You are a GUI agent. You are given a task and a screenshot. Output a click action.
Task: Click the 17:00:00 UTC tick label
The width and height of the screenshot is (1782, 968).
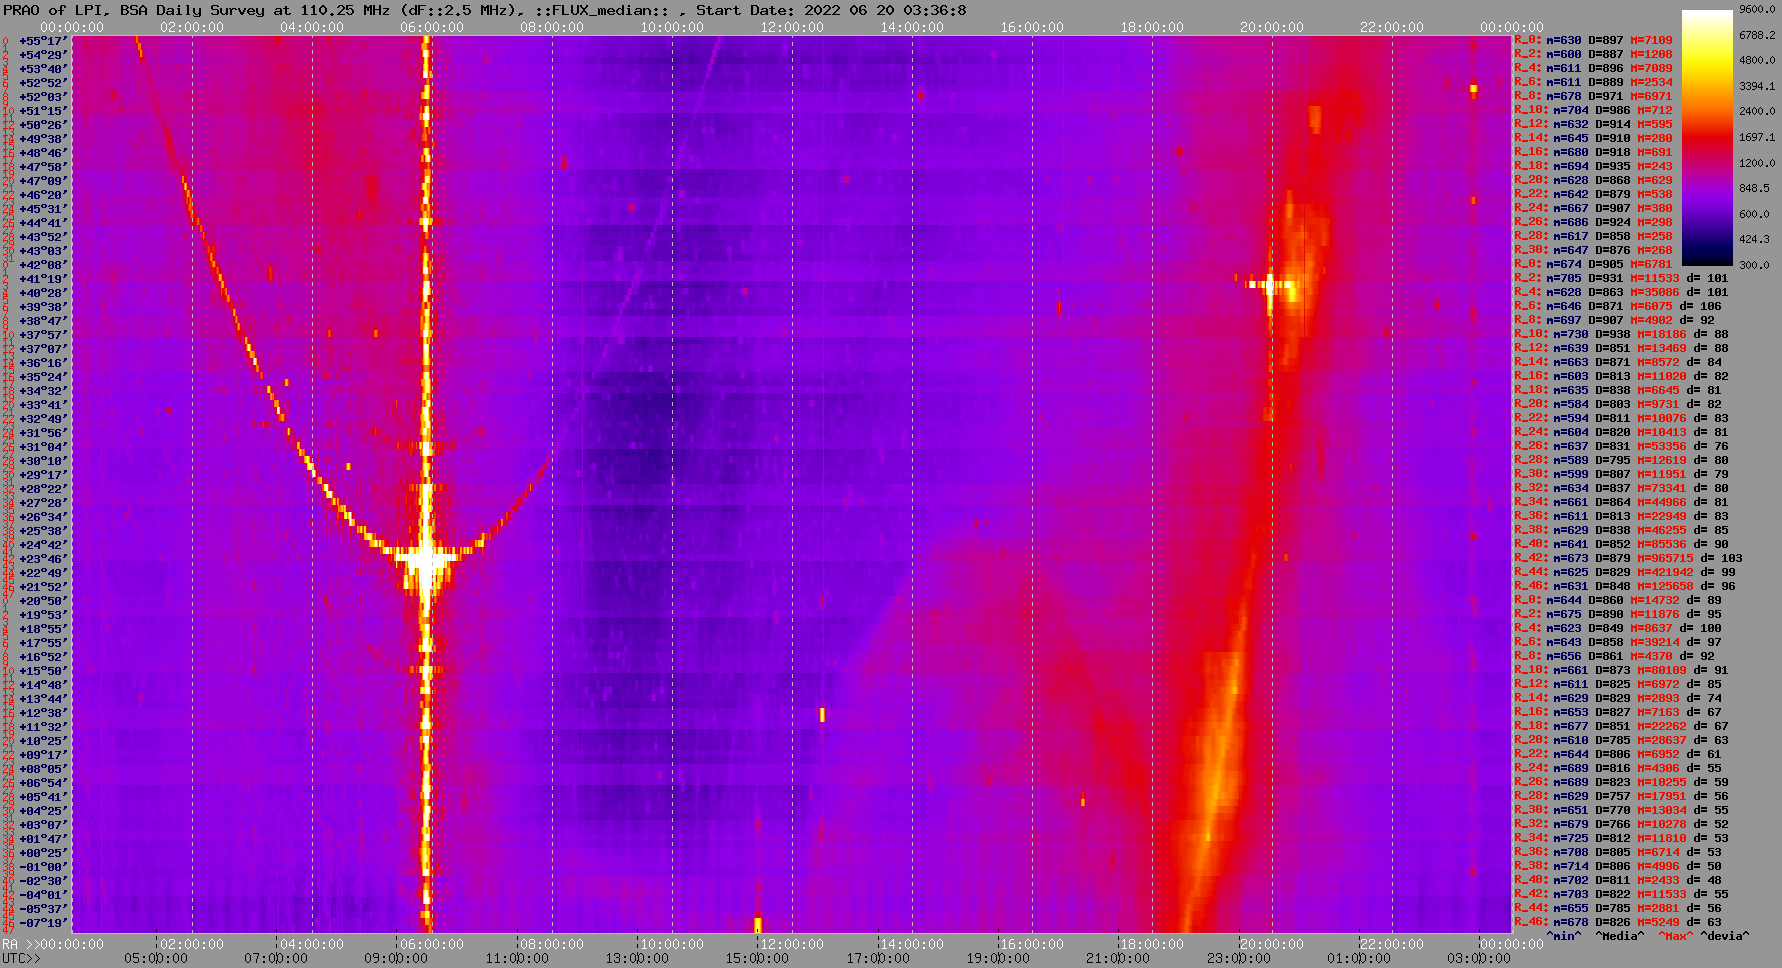tap(878, 958)
